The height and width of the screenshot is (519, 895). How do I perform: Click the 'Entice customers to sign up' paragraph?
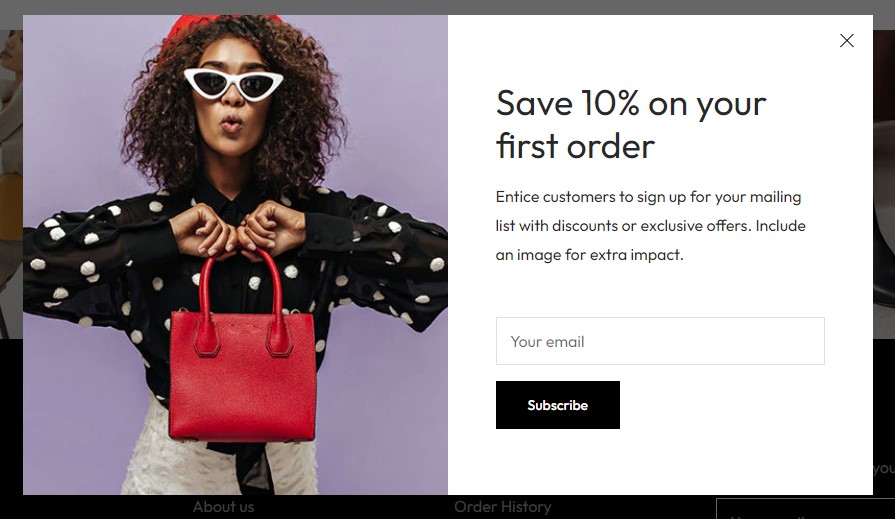click(651, 226)
